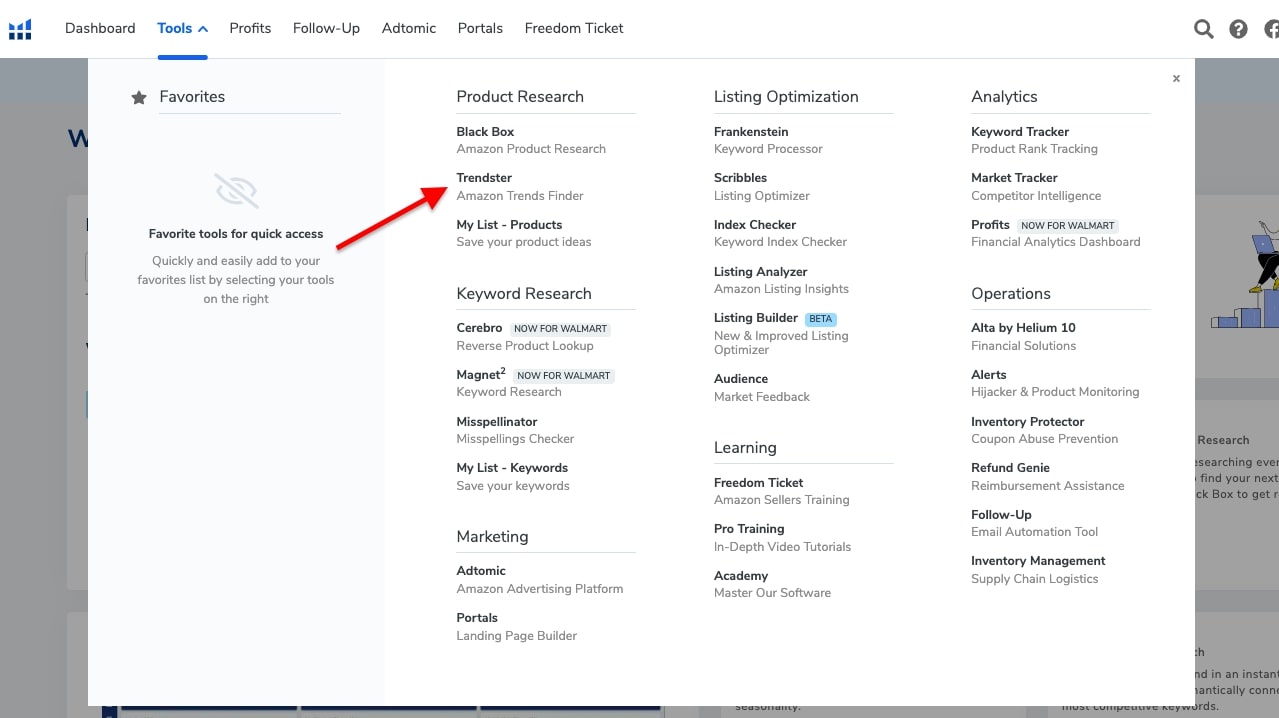The height and width of the screenshot is (718, 1279).
Task: Launch Magnet keyword research tool
Action: click(x=480, y=375)
